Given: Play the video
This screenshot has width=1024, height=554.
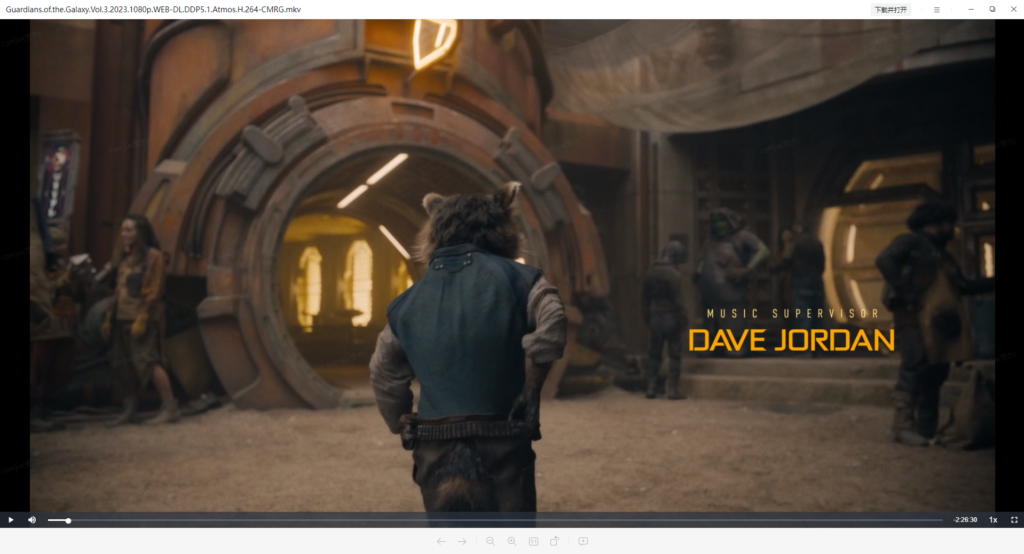Looking at the screenshot, I should (x=10, y=520).
